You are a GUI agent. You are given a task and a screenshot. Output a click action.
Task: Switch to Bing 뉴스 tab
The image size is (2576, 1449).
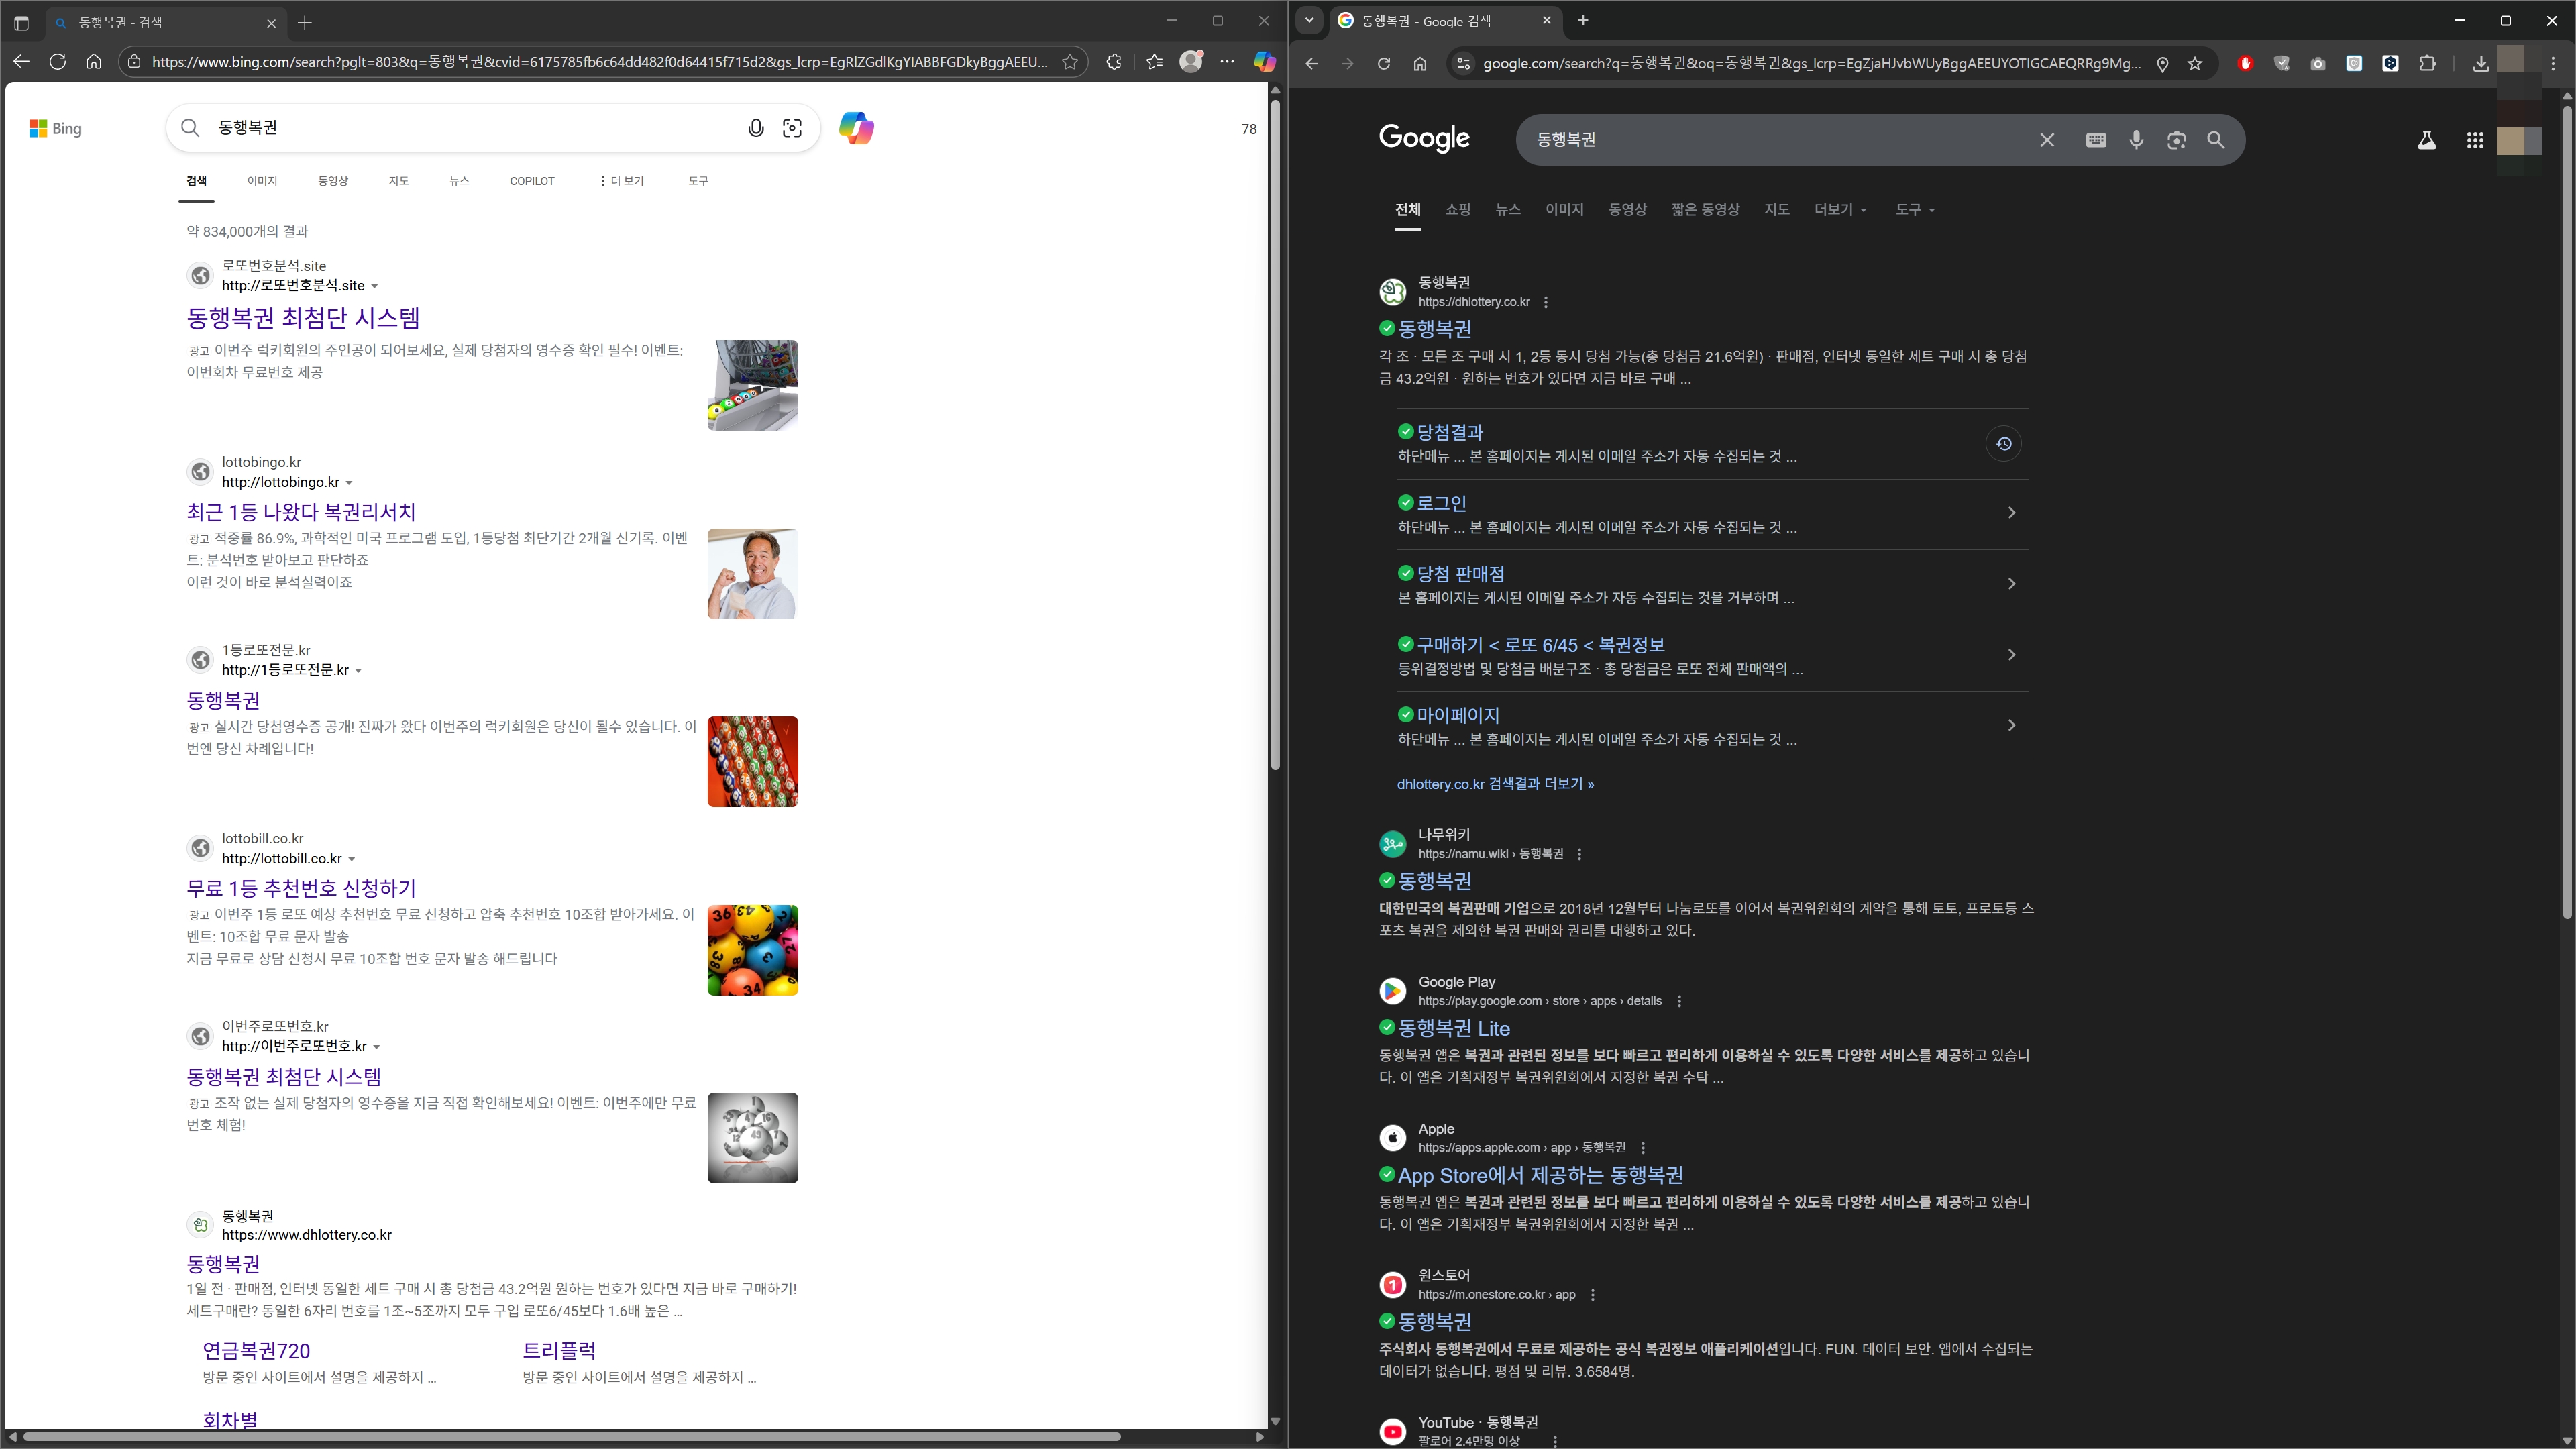(x=459, y=181)
